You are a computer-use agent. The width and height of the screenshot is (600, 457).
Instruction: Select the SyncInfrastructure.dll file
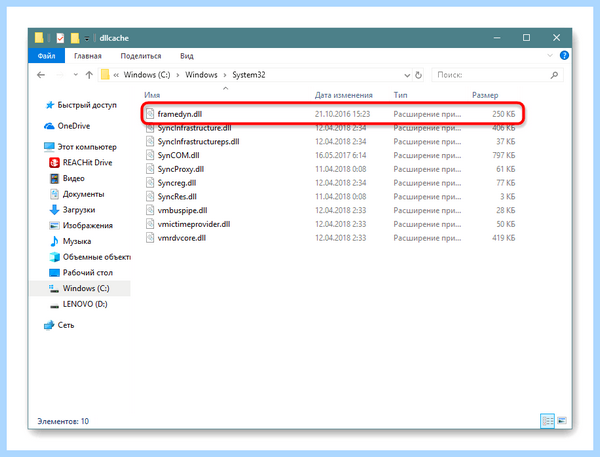[x=330, y=128]
